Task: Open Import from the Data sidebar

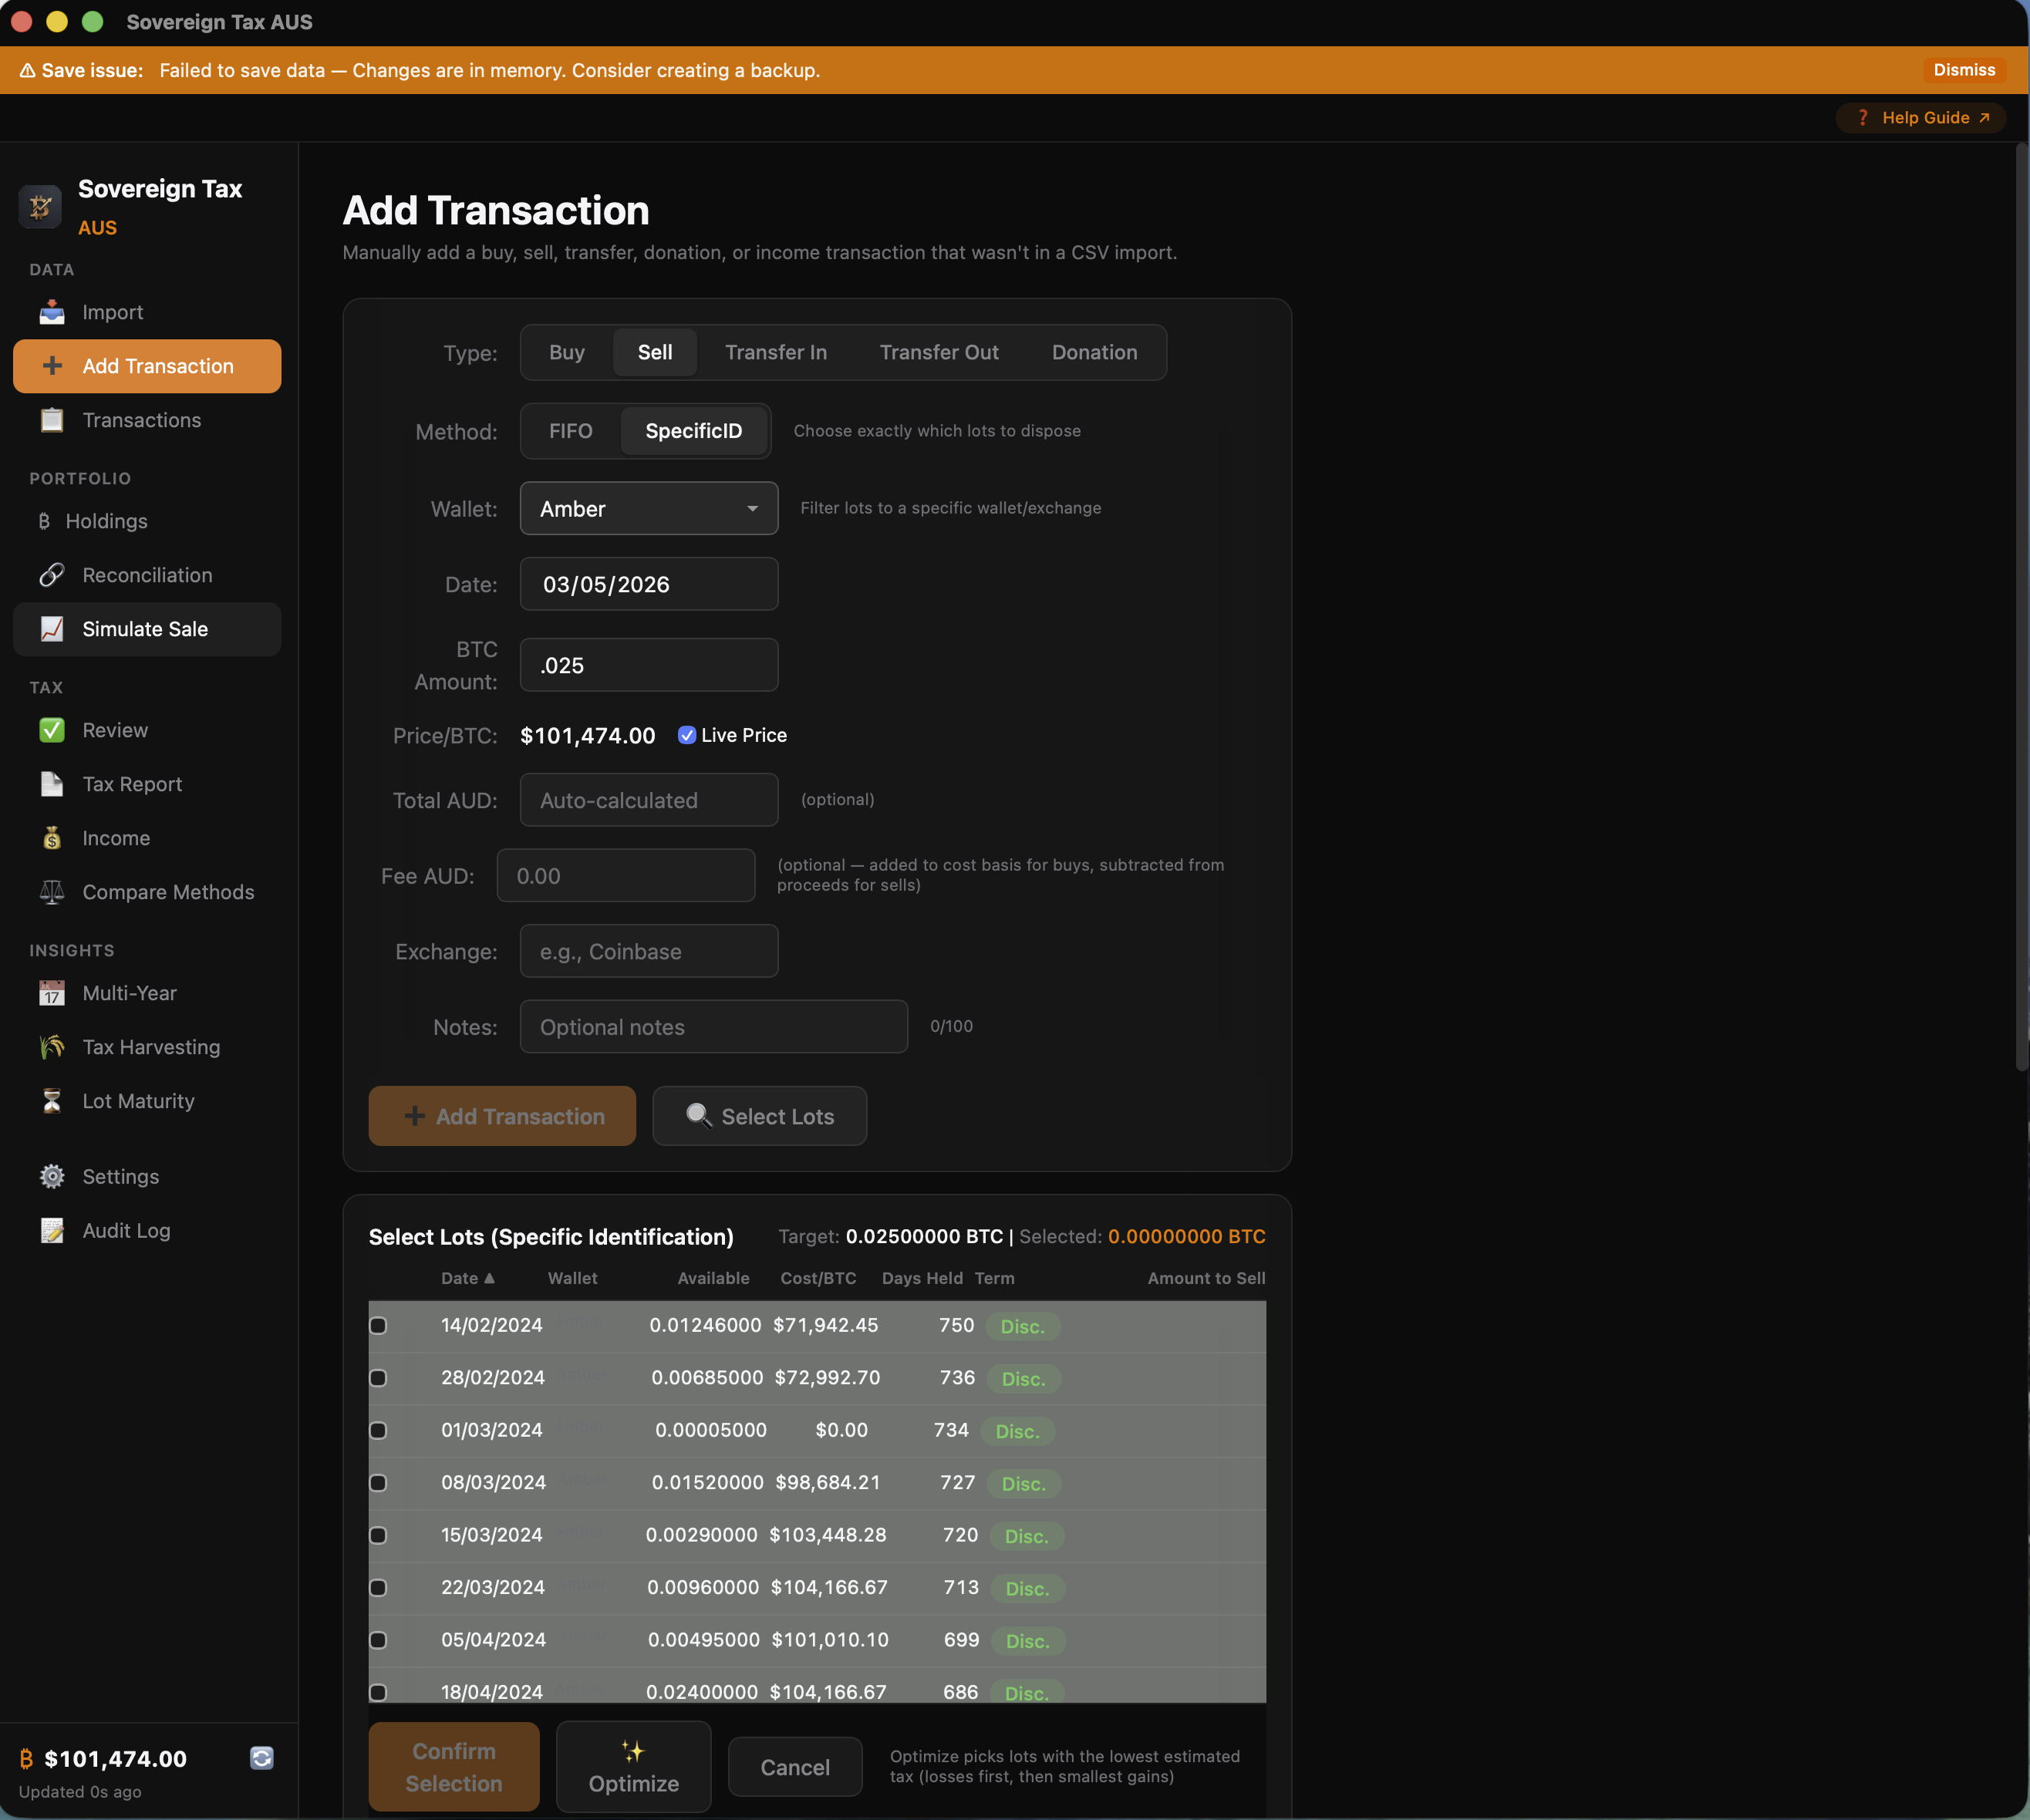Action: [x=51, y=312]
